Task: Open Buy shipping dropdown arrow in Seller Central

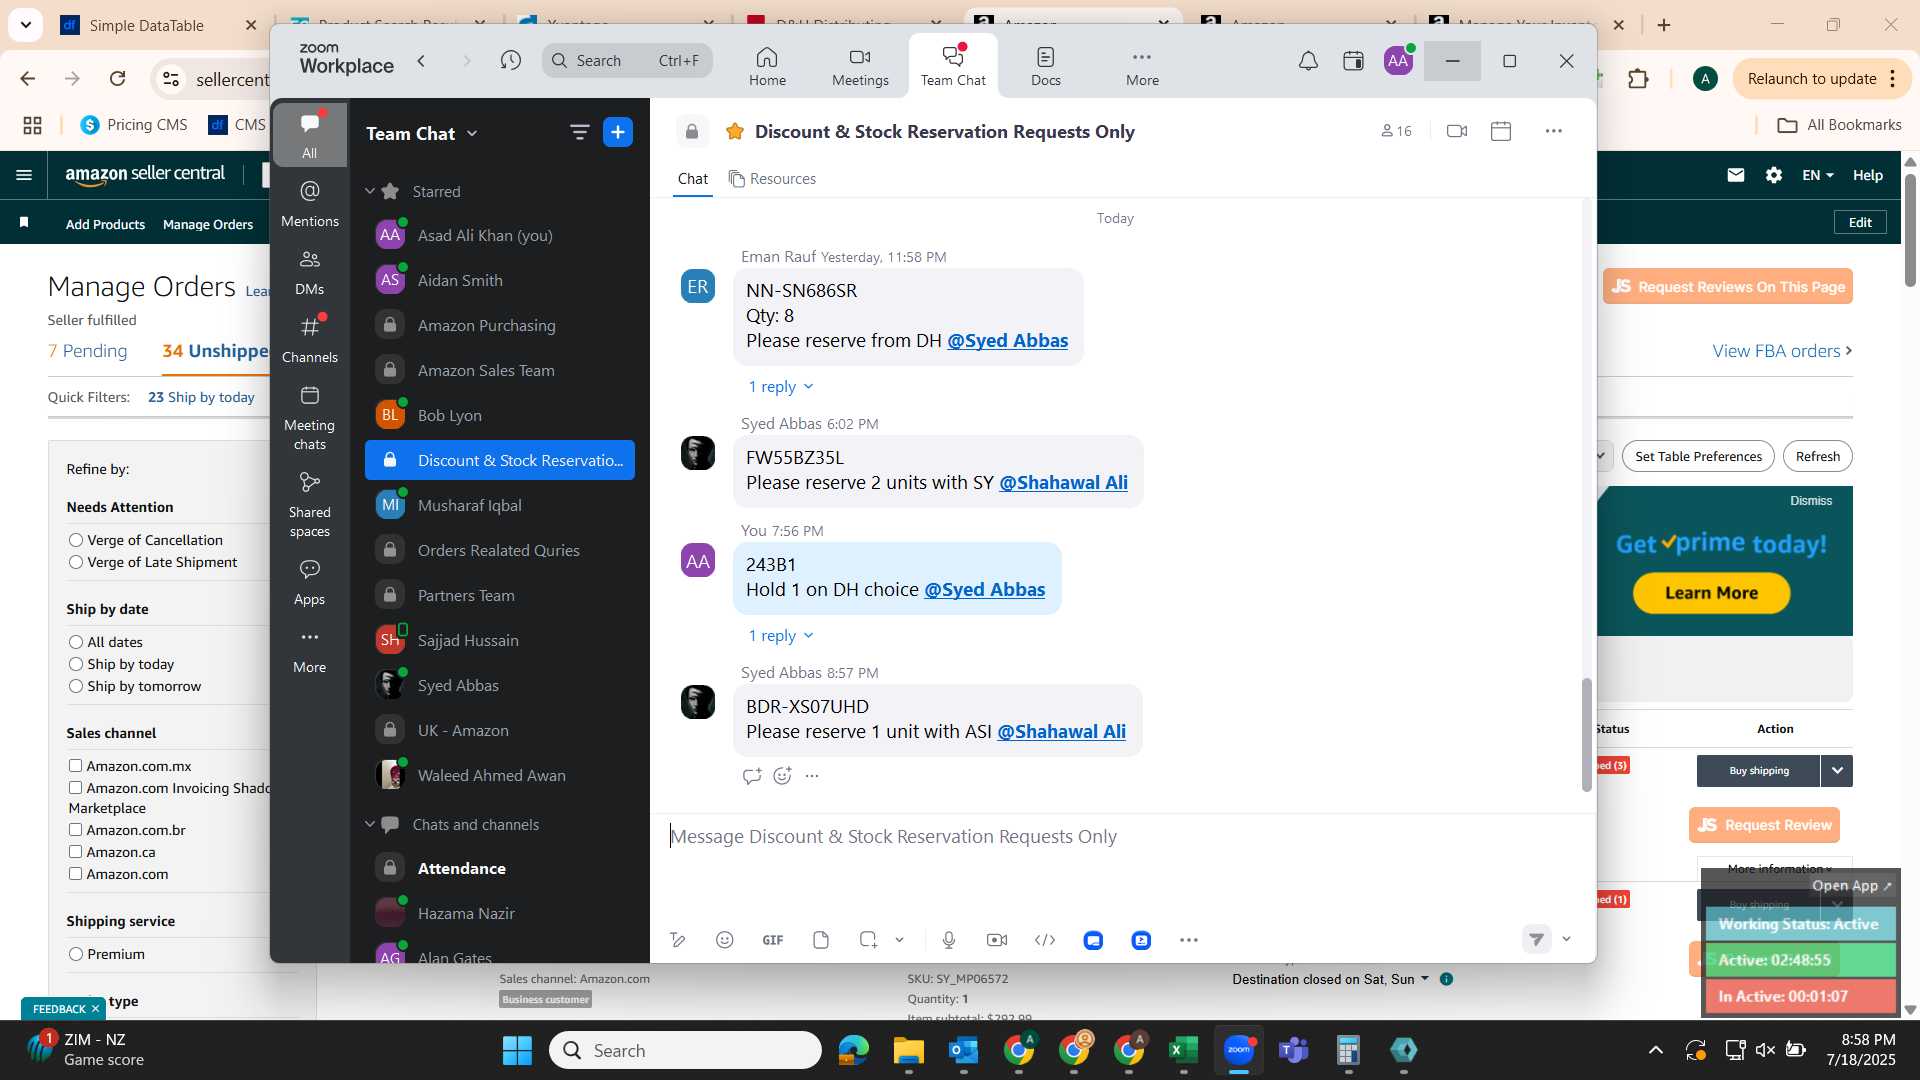Action: [1837, 771]
